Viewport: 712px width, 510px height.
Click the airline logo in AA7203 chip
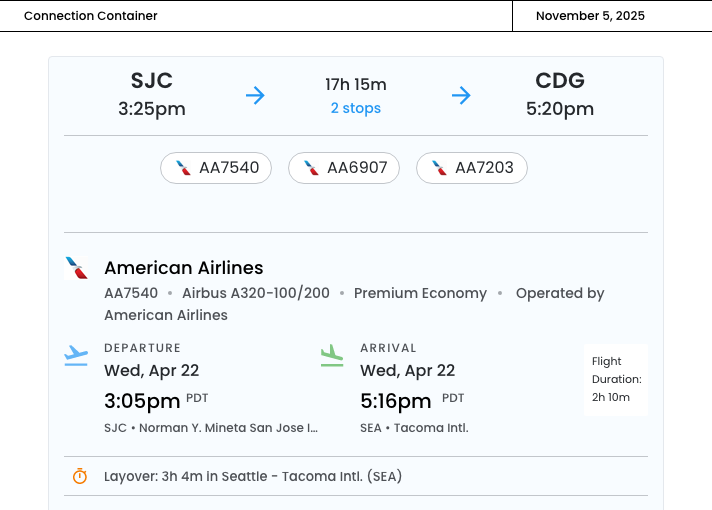[x=439, y=168]
